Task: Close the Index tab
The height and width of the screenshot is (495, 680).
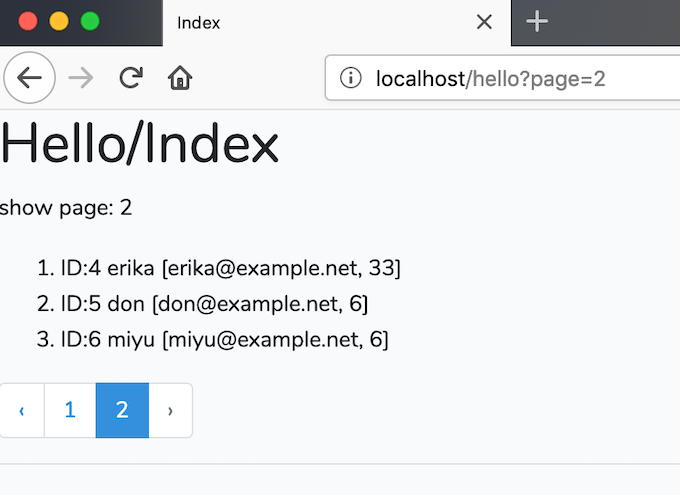Action: coord(484,22)
